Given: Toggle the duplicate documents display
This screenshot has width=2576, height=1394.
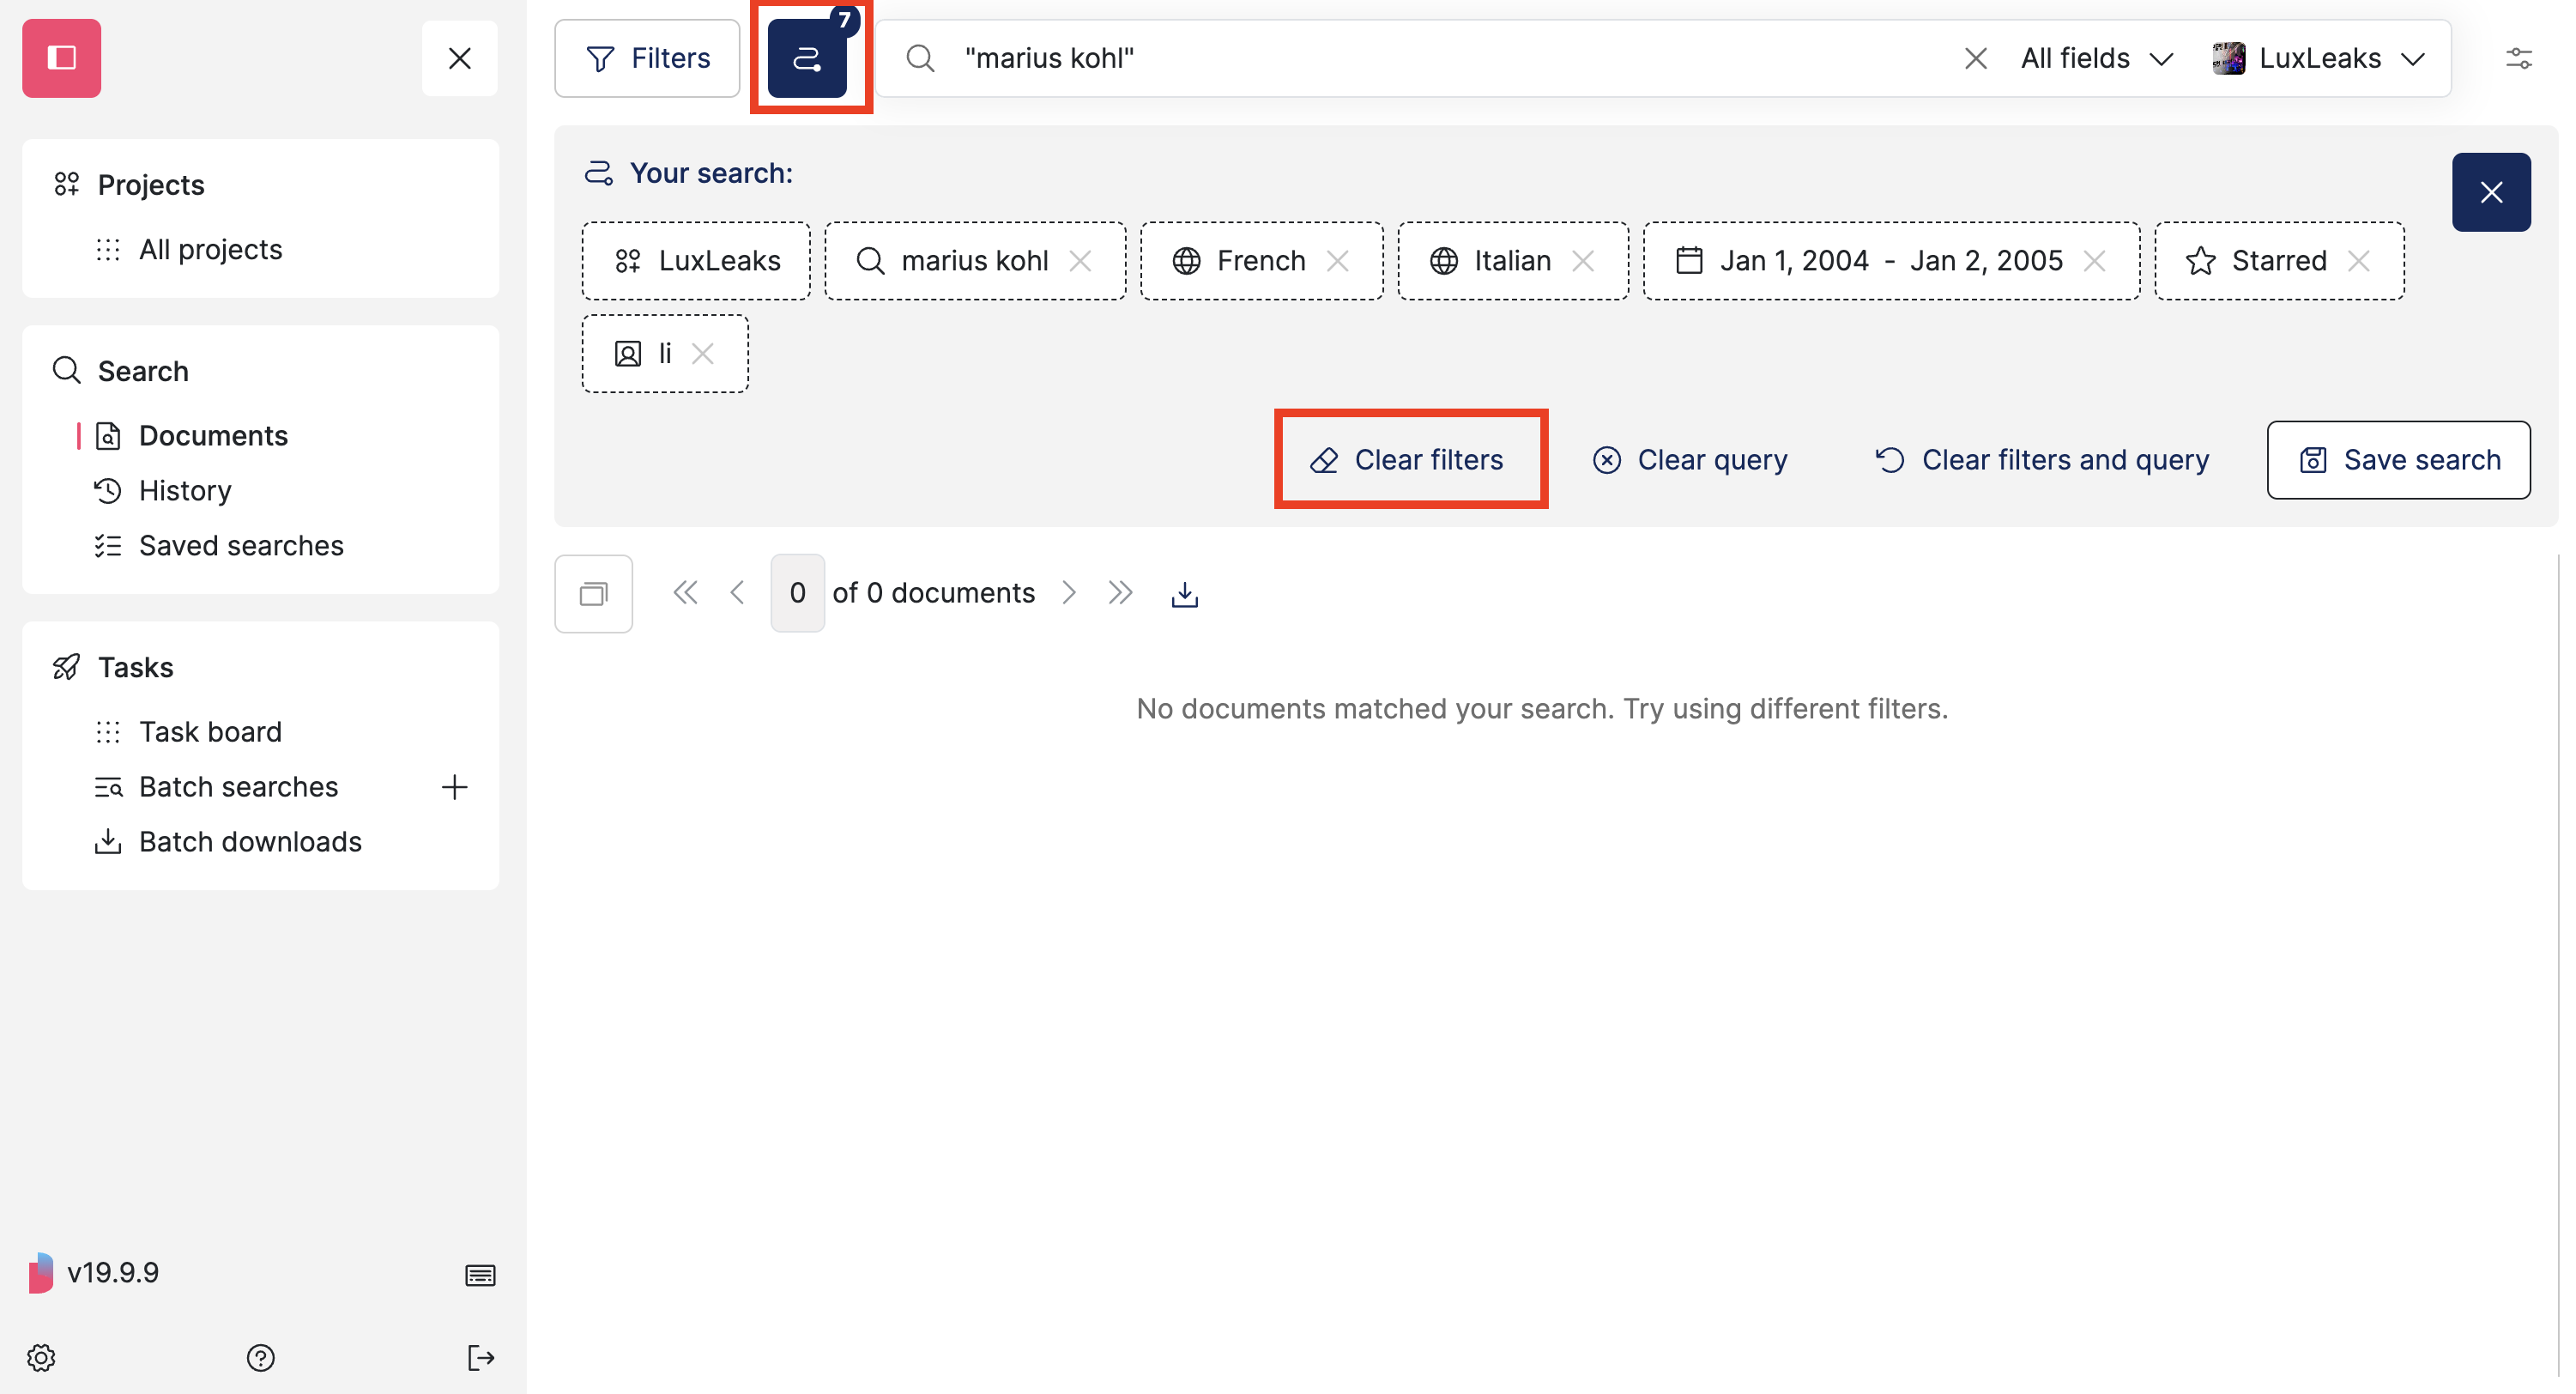Looking at the screenshot, I should pos(593,592).
